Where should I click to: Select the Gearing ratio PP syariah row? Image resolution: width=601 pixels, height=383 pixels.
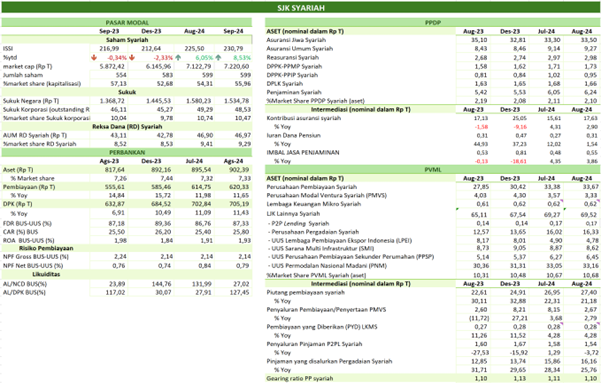point(432,378)
